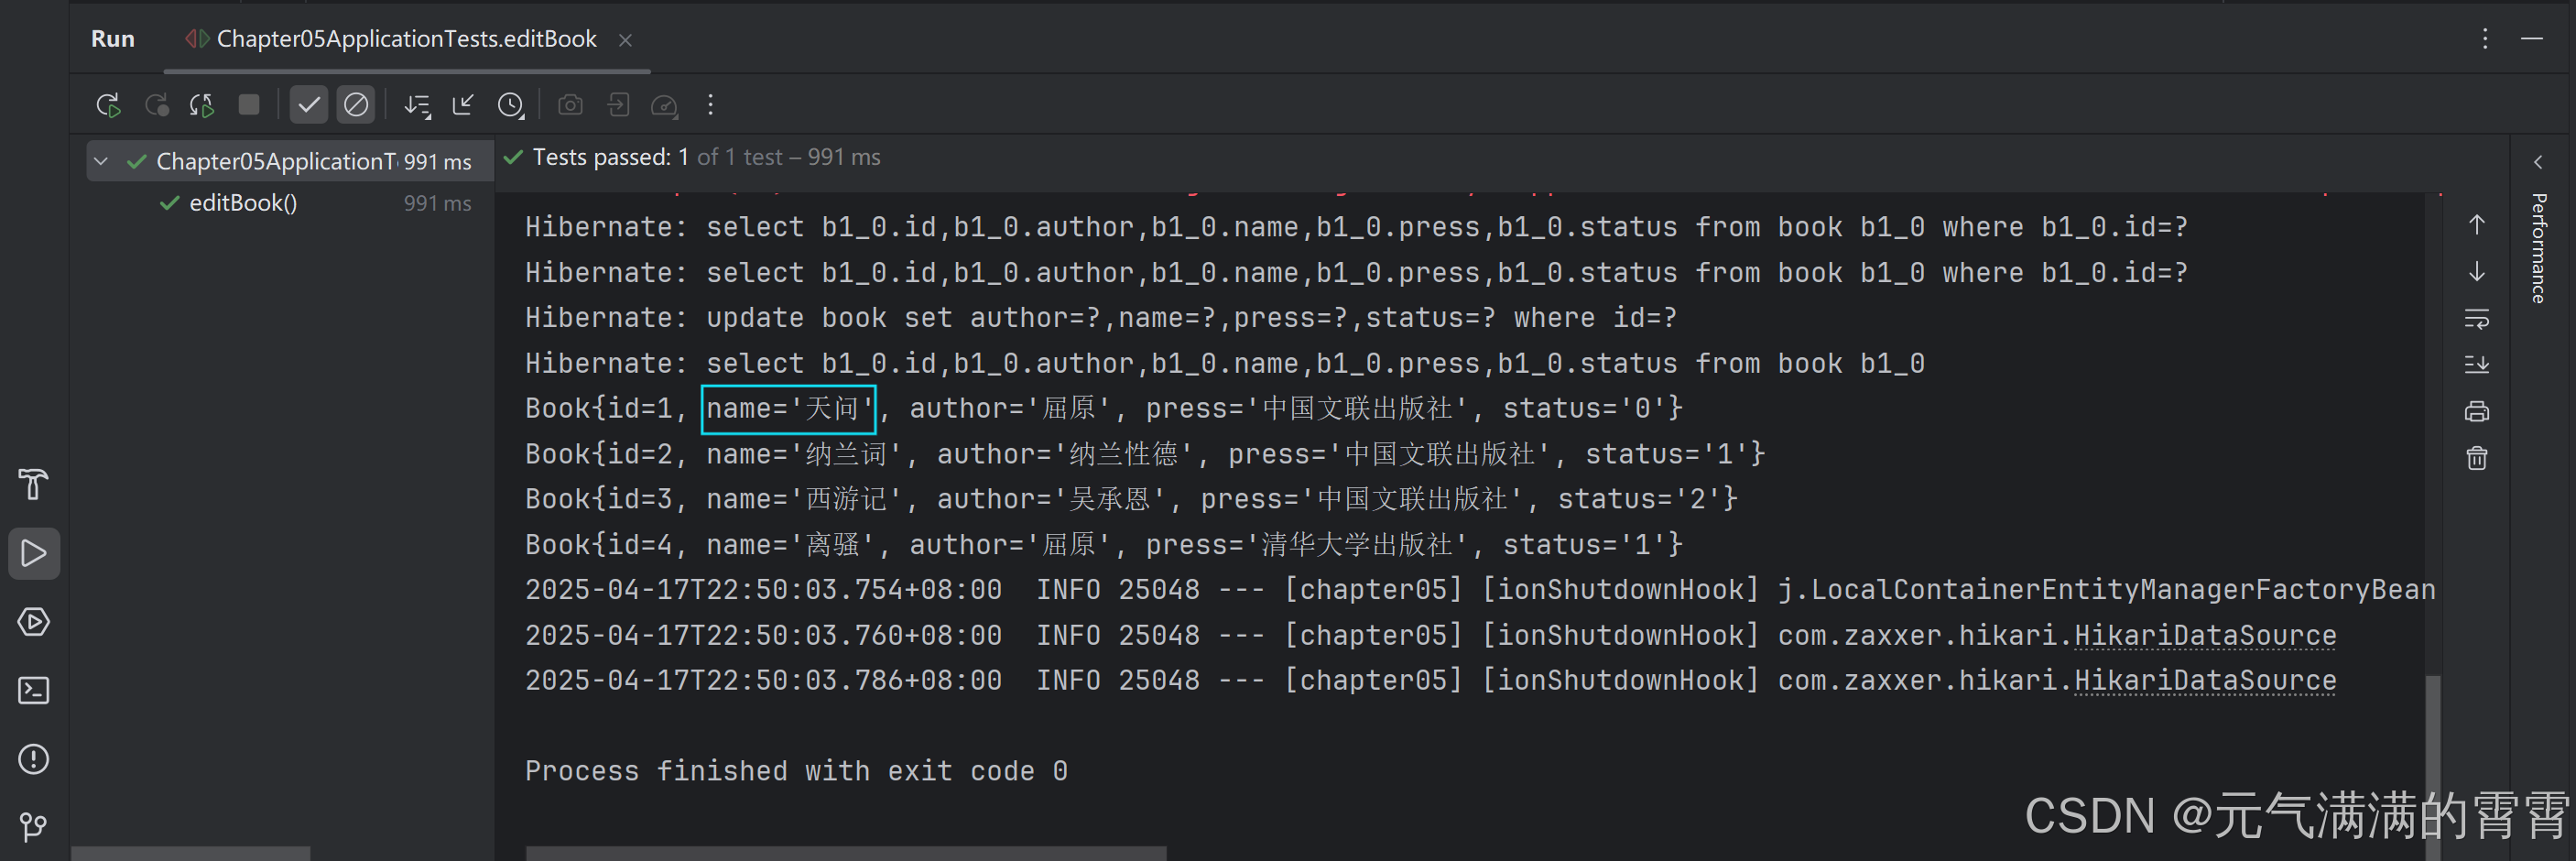The width and height of the screenshot is (2576, 861).
Task: Open the Services tool window icon
Action: coord(34,621)
